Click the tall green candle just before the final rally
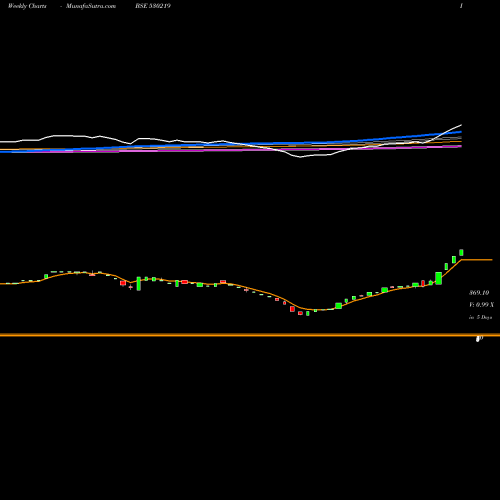This screenshot has width=500, height=500. coord(439,278)
